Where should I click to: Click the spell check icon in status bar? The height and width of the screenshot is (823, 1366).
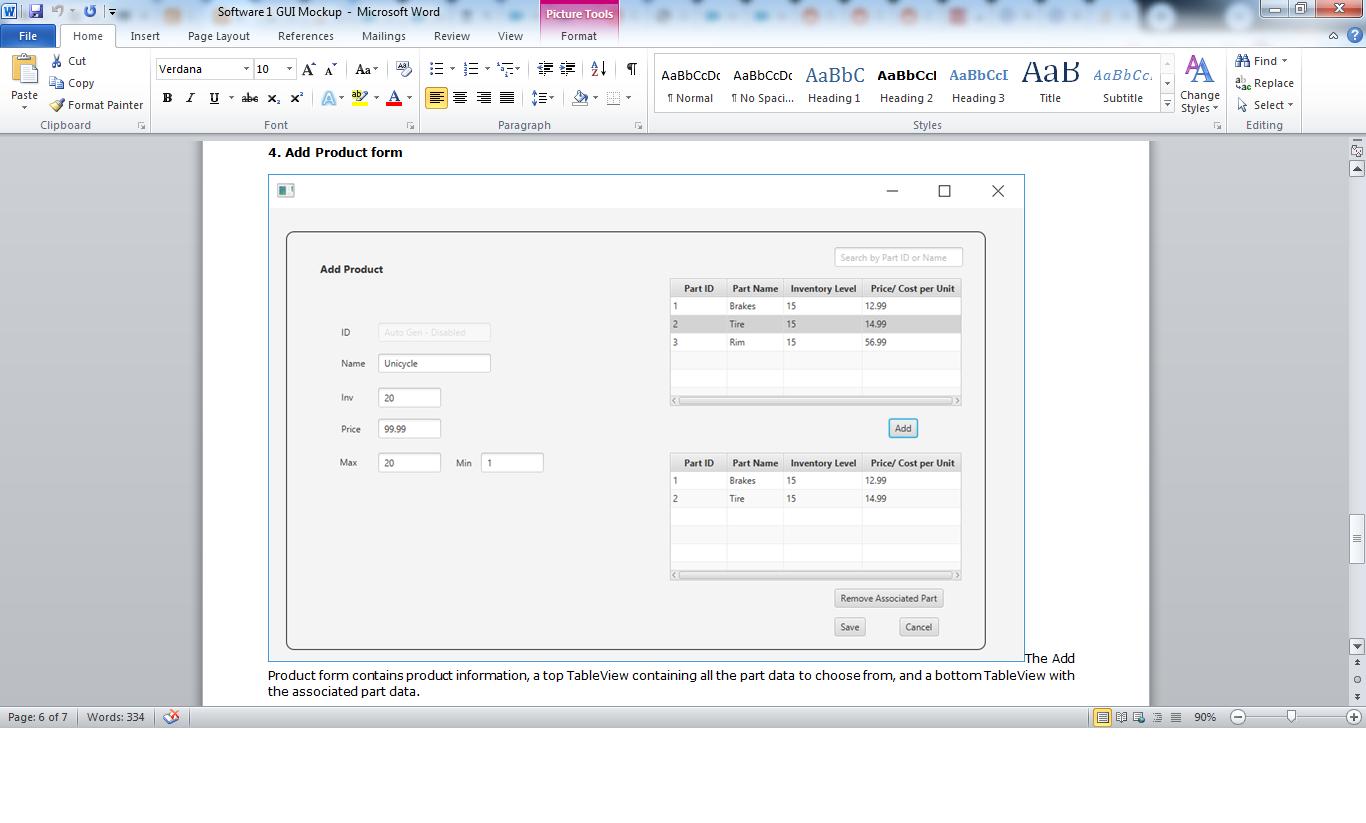(x=171, y=717)
